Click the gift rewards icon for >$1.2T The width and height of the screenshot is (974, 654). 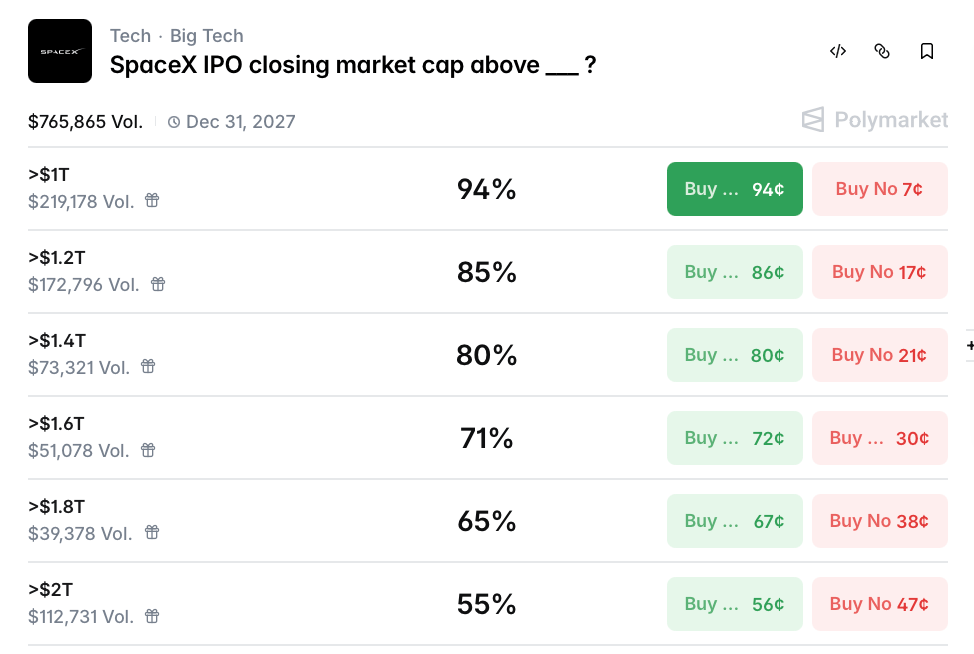pyautogui.click(x=158, y=284)
